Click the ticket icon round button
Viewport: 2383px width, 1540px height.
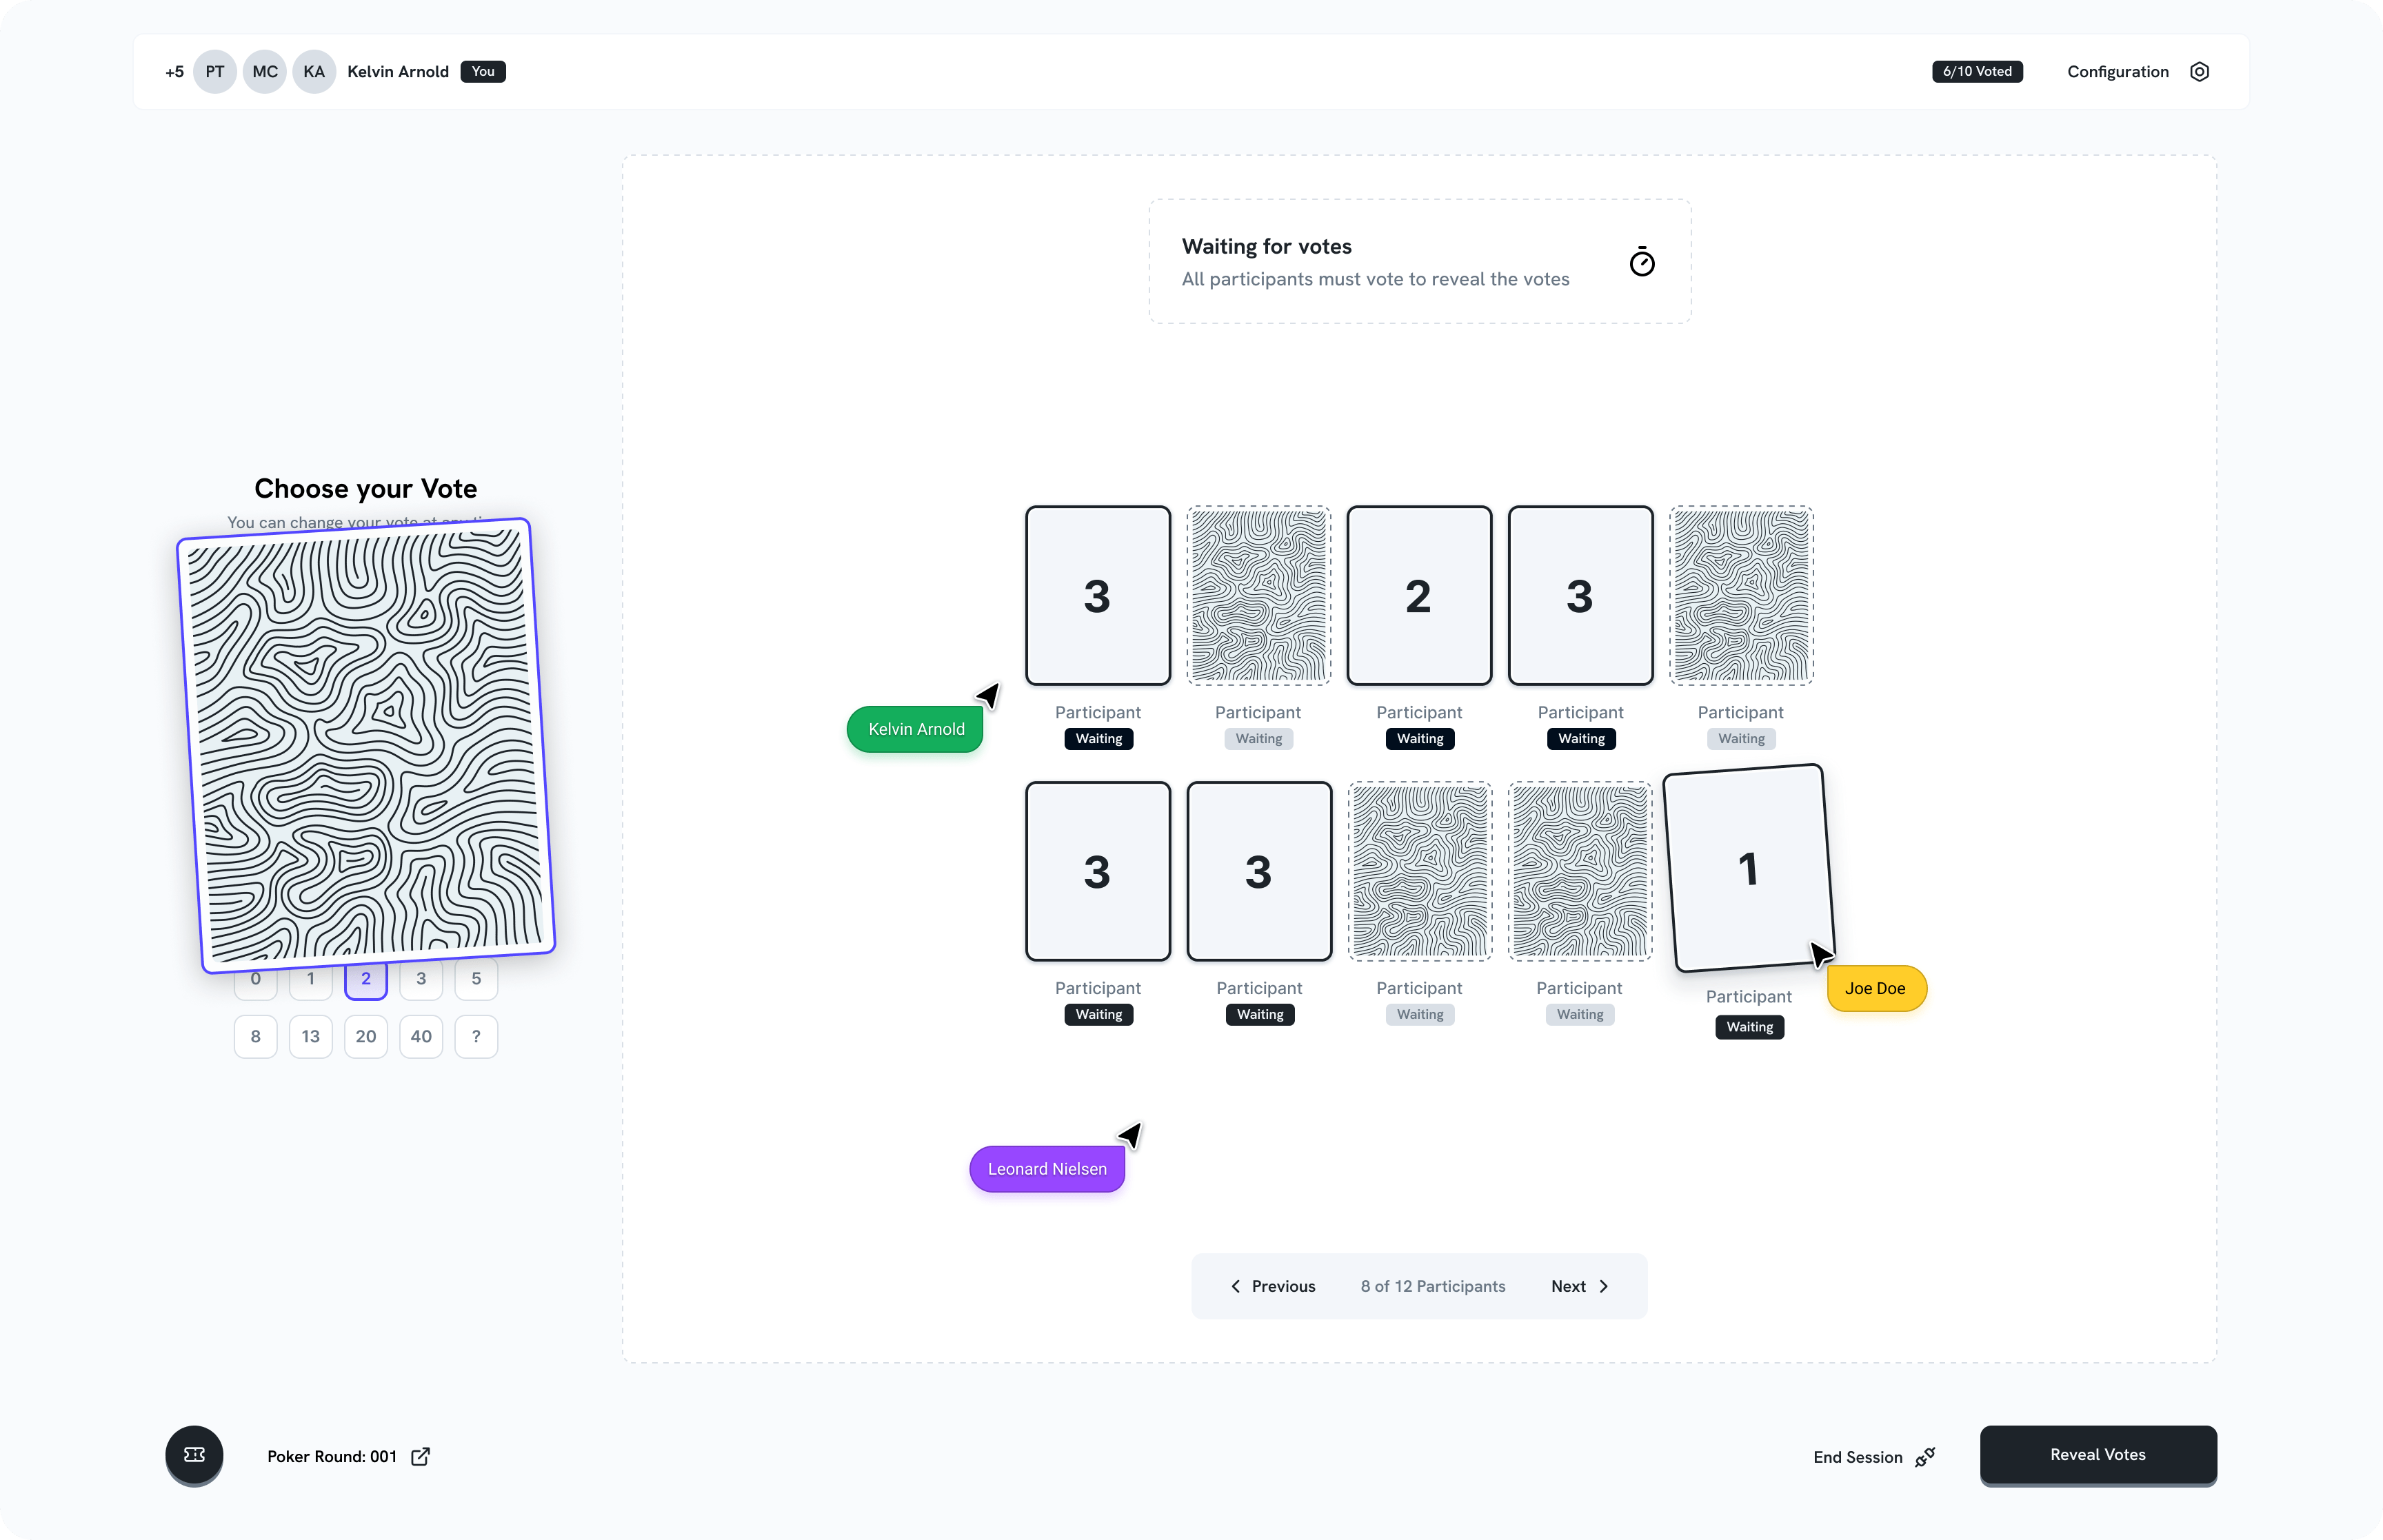pos(194,1455)
